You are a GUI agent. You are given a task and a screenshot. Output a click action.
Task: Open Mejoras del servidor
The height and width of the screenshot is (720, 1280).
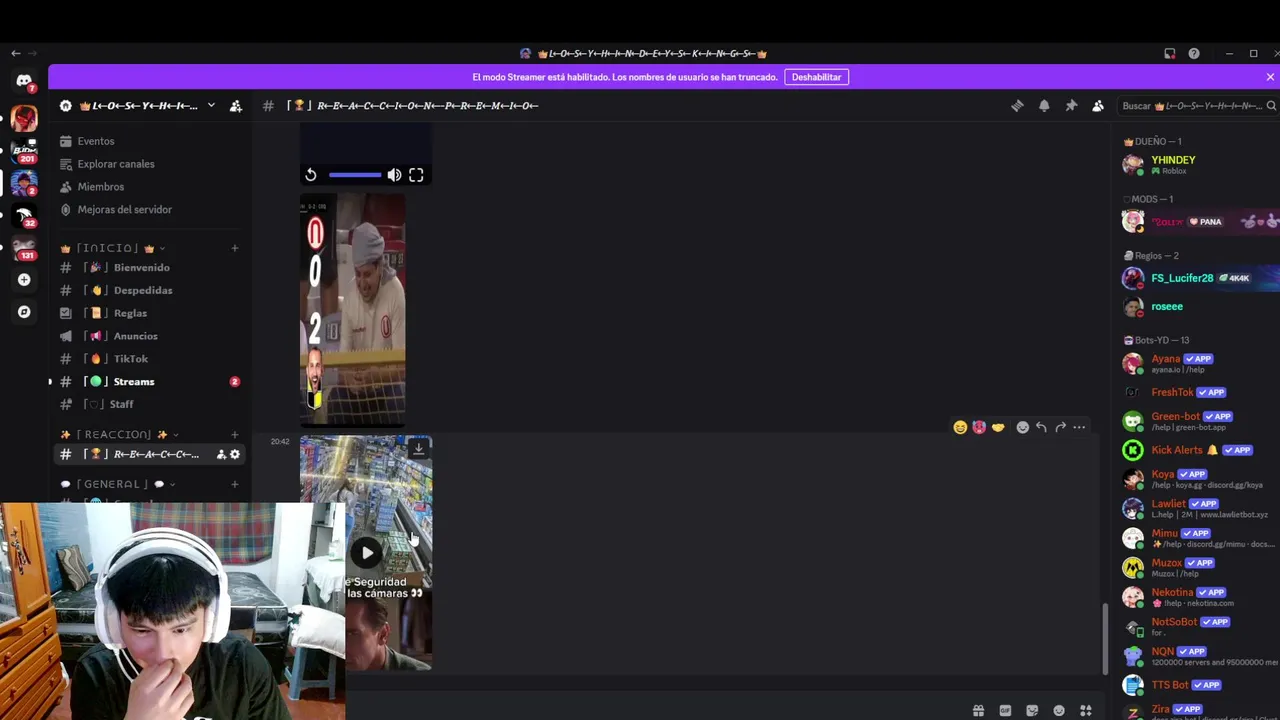(150, 210)
